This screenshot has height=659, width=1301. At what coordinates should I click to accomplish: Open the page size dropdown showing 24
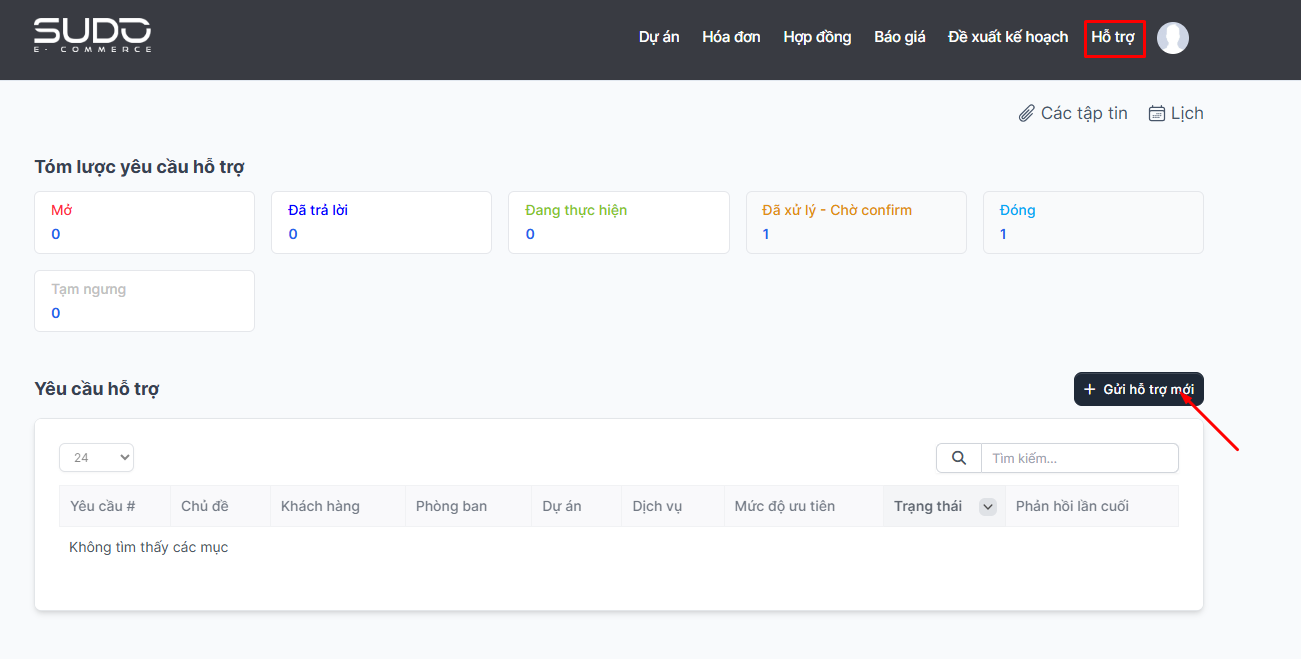pos(96,458)
